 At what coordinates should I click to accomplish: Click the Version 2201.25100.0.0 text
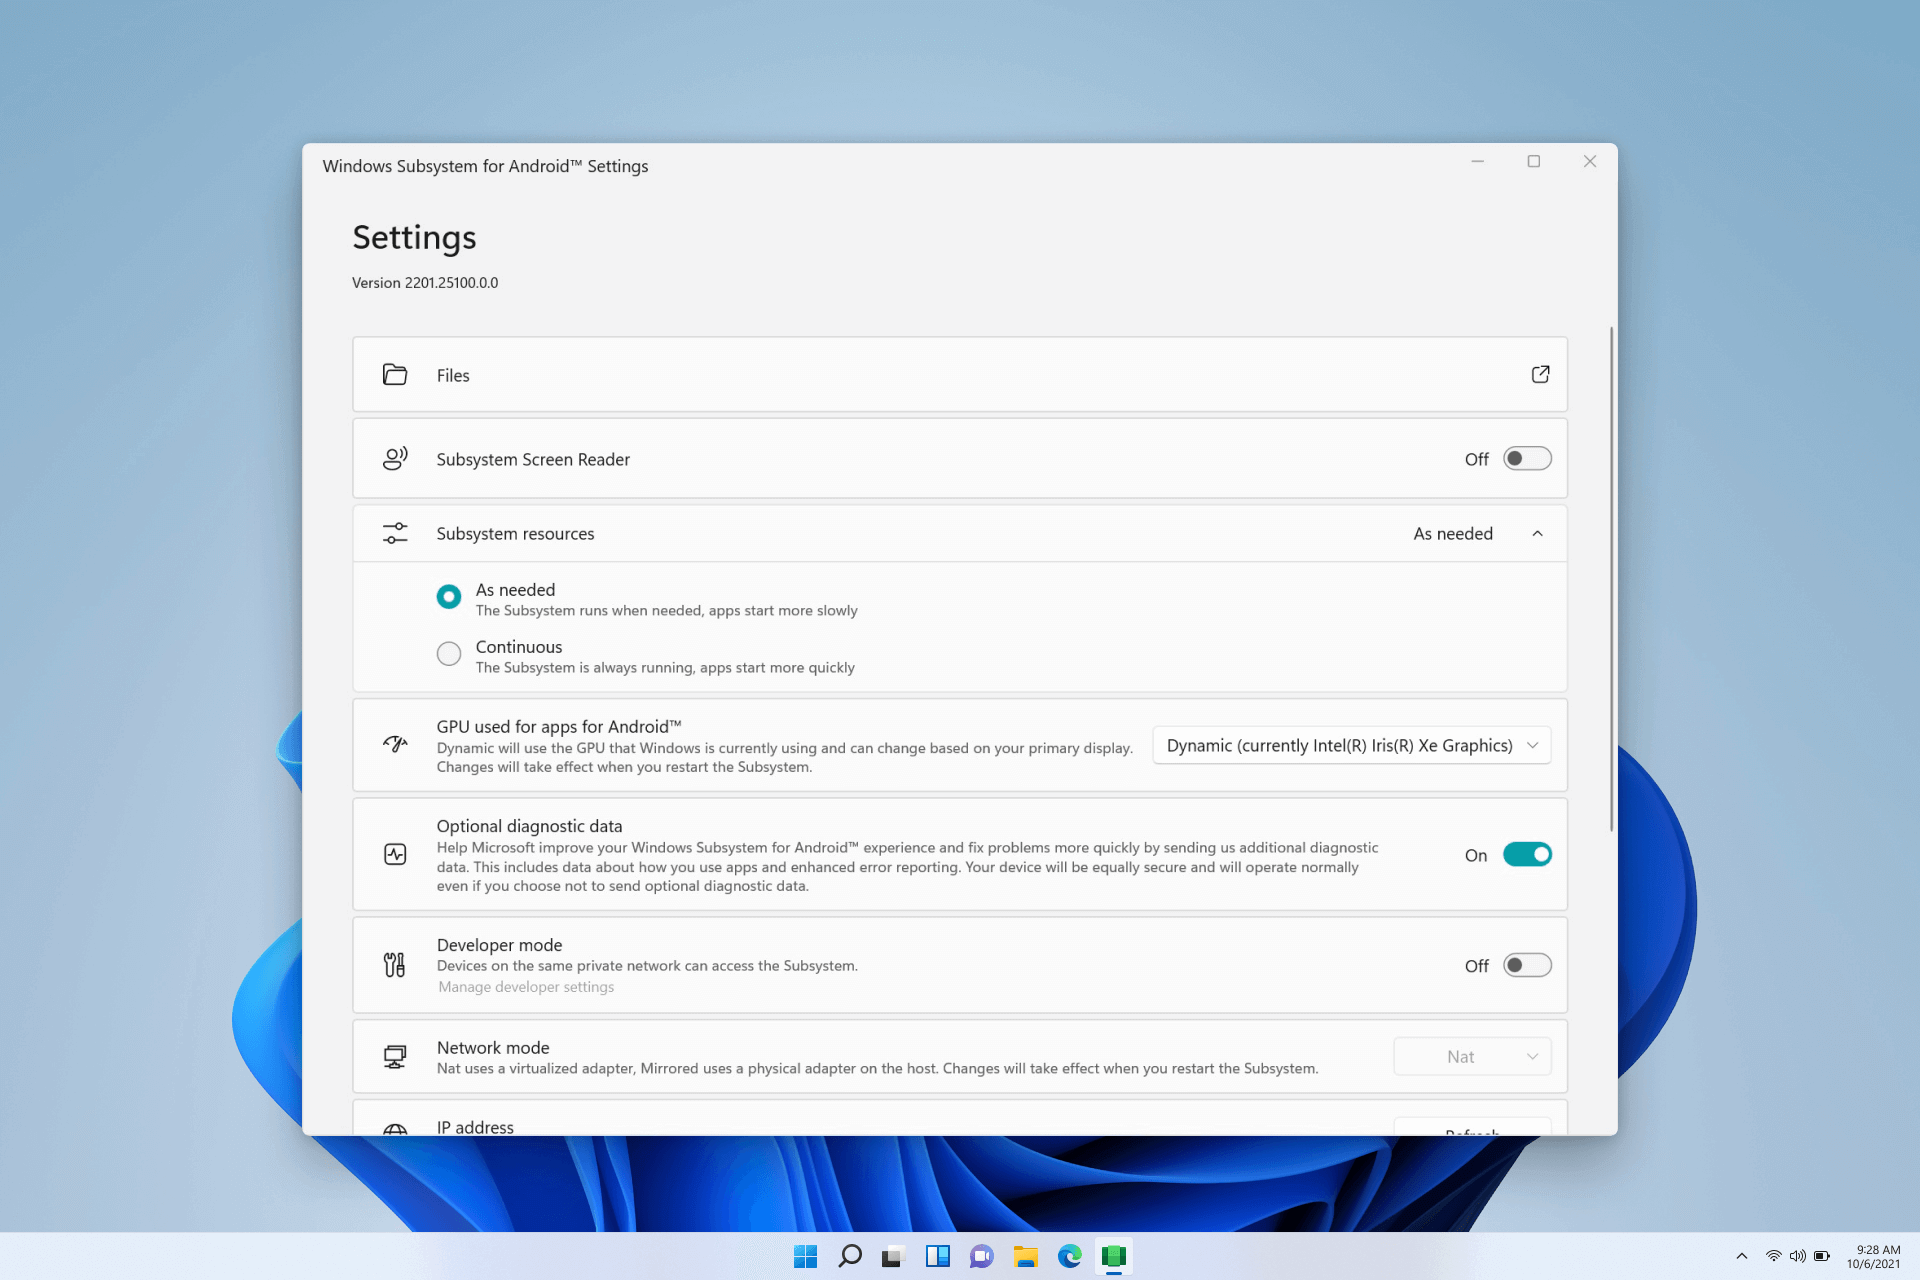coord(425,283)
